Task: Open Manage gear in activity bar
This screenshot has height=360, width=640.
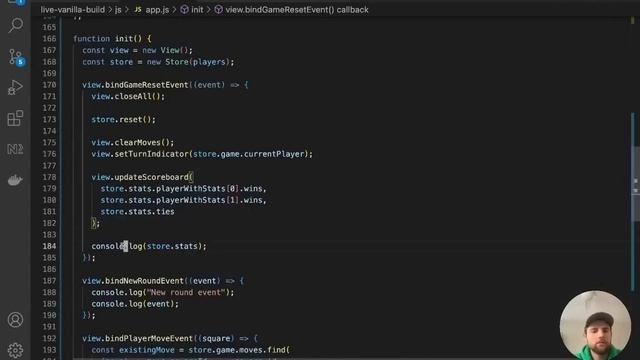Action: point(15,350)
